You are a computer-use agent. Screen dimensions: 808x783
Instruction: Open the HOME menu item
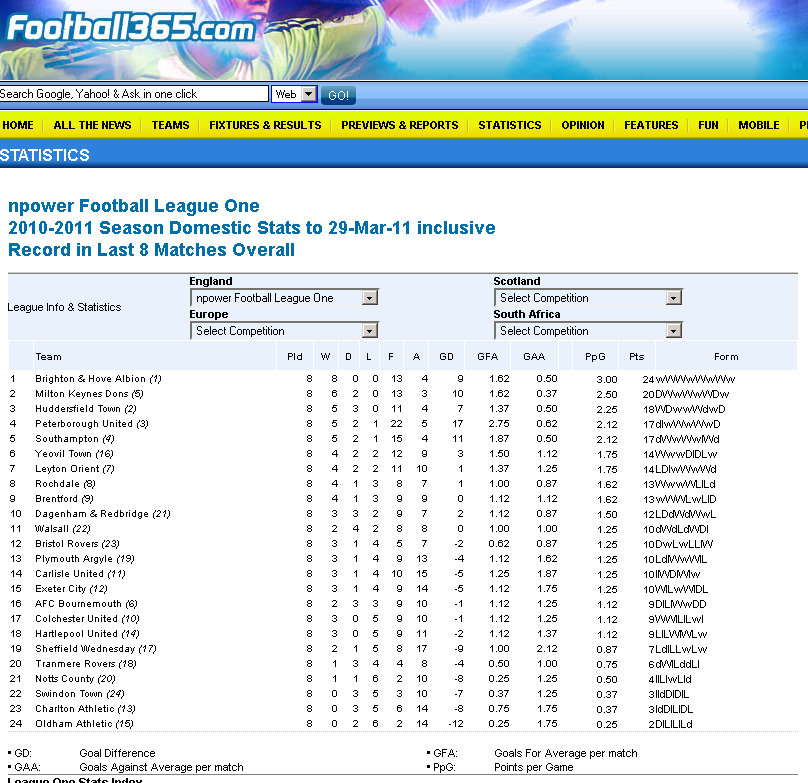pyautogui.click(x=18, y=125)
